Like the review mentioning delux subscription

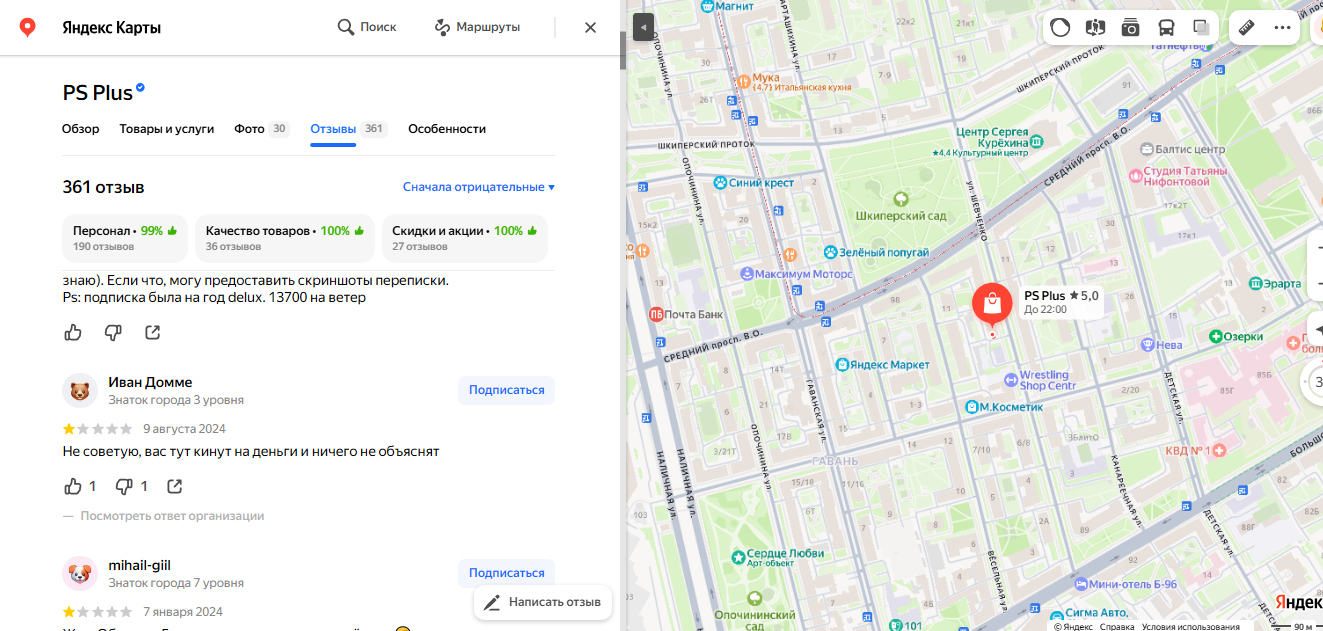(73, 332)
